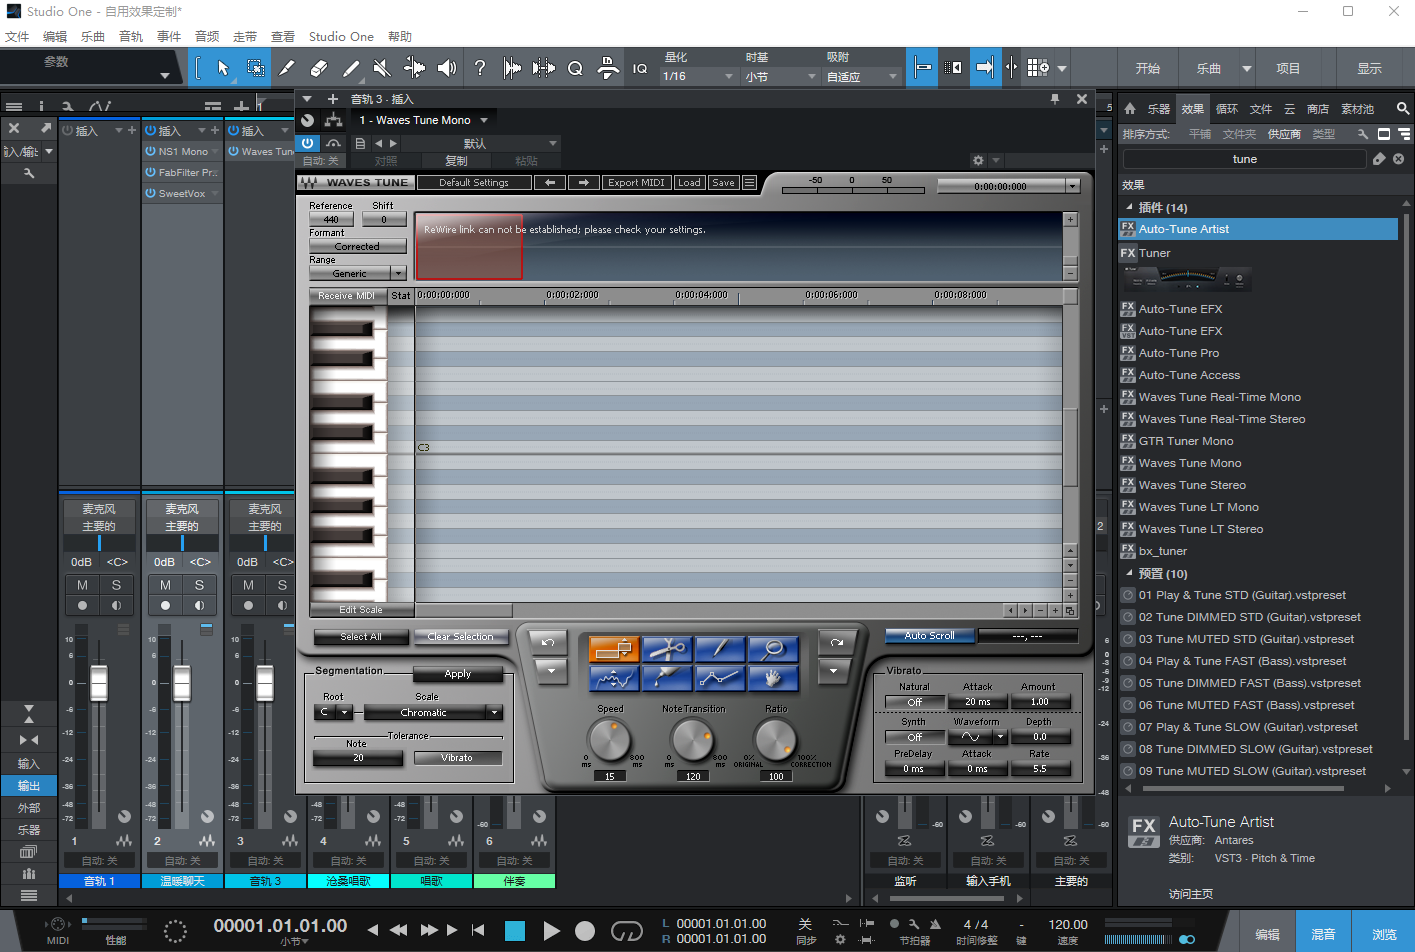Select Waves Tune Real-Time Mono effect
1415x952 pixels.
coord(1219,397)
